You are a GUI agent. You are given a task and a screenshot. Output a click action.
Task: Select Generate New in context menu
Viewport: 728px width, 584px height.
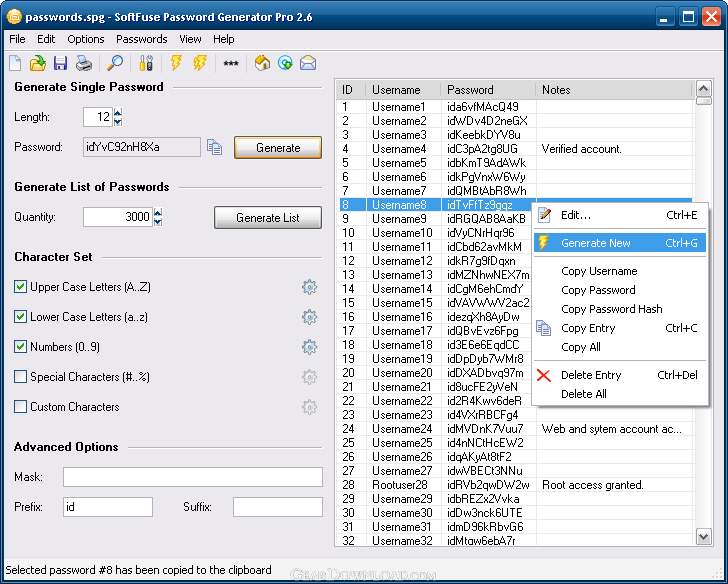620,243
